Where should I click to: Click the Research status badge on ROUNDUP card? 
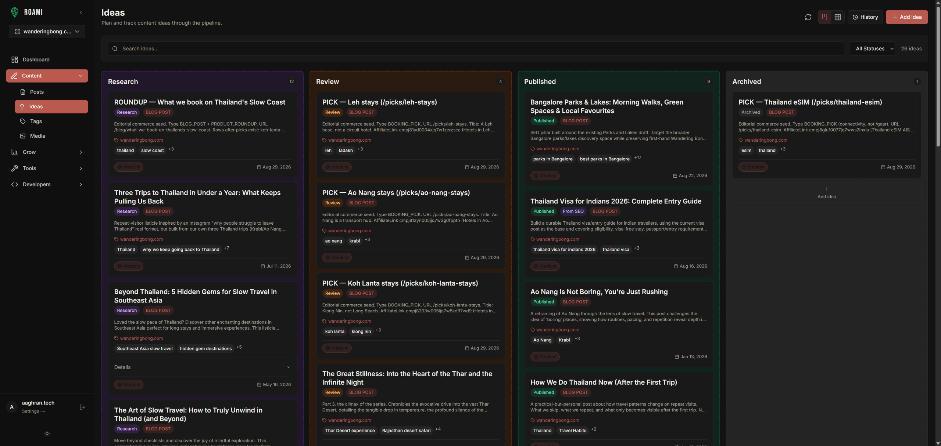127,112
